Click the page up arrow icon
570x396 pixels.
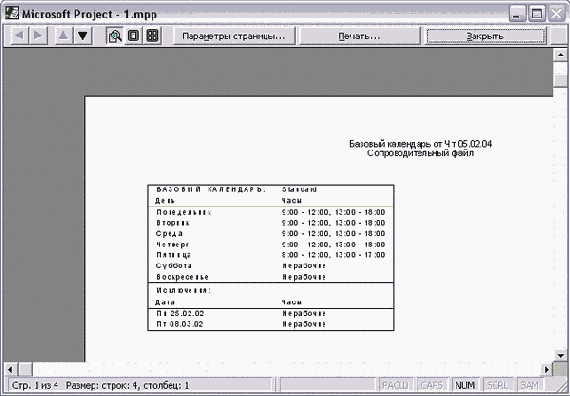click(x=64, y=36)
